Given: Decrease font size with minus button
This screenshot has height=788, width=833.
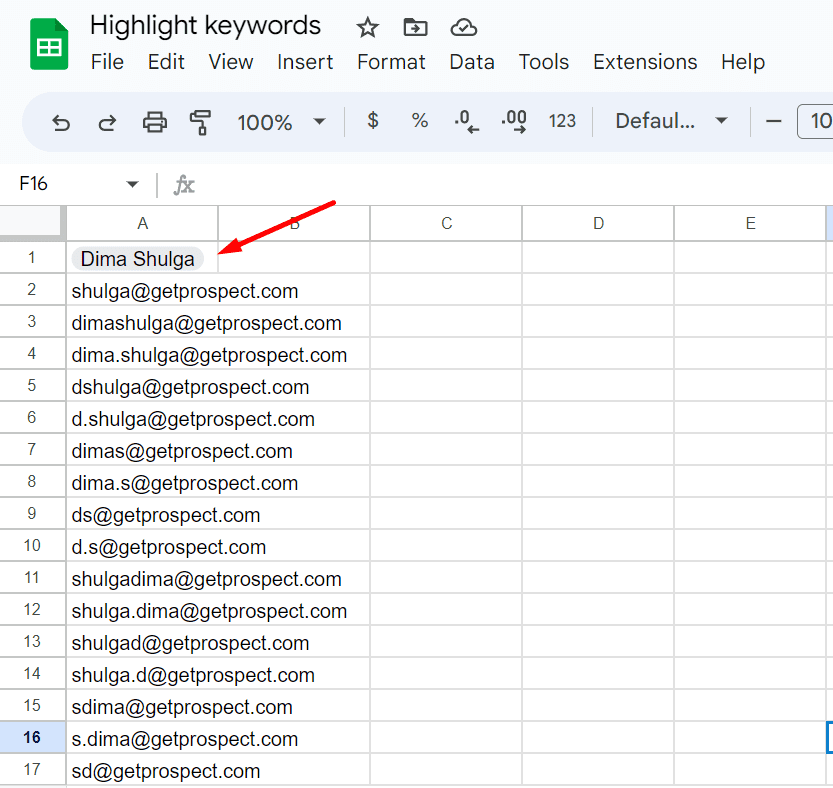Looking at the screenshot, I should tap(774, 122).
